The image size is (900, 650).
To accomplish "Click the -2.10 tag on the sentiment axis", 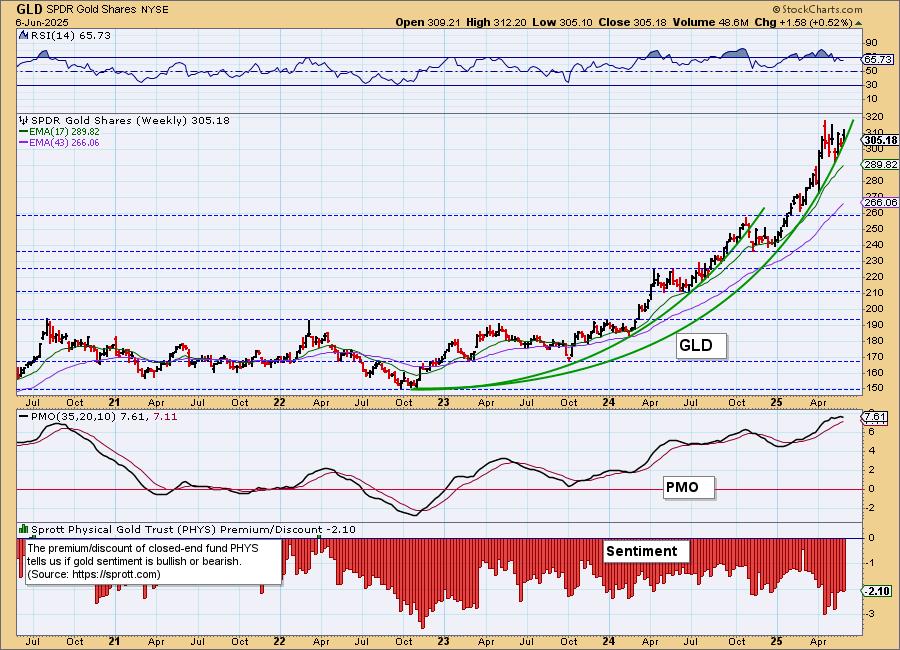I will pyautogui.click(x=877, y=591).
